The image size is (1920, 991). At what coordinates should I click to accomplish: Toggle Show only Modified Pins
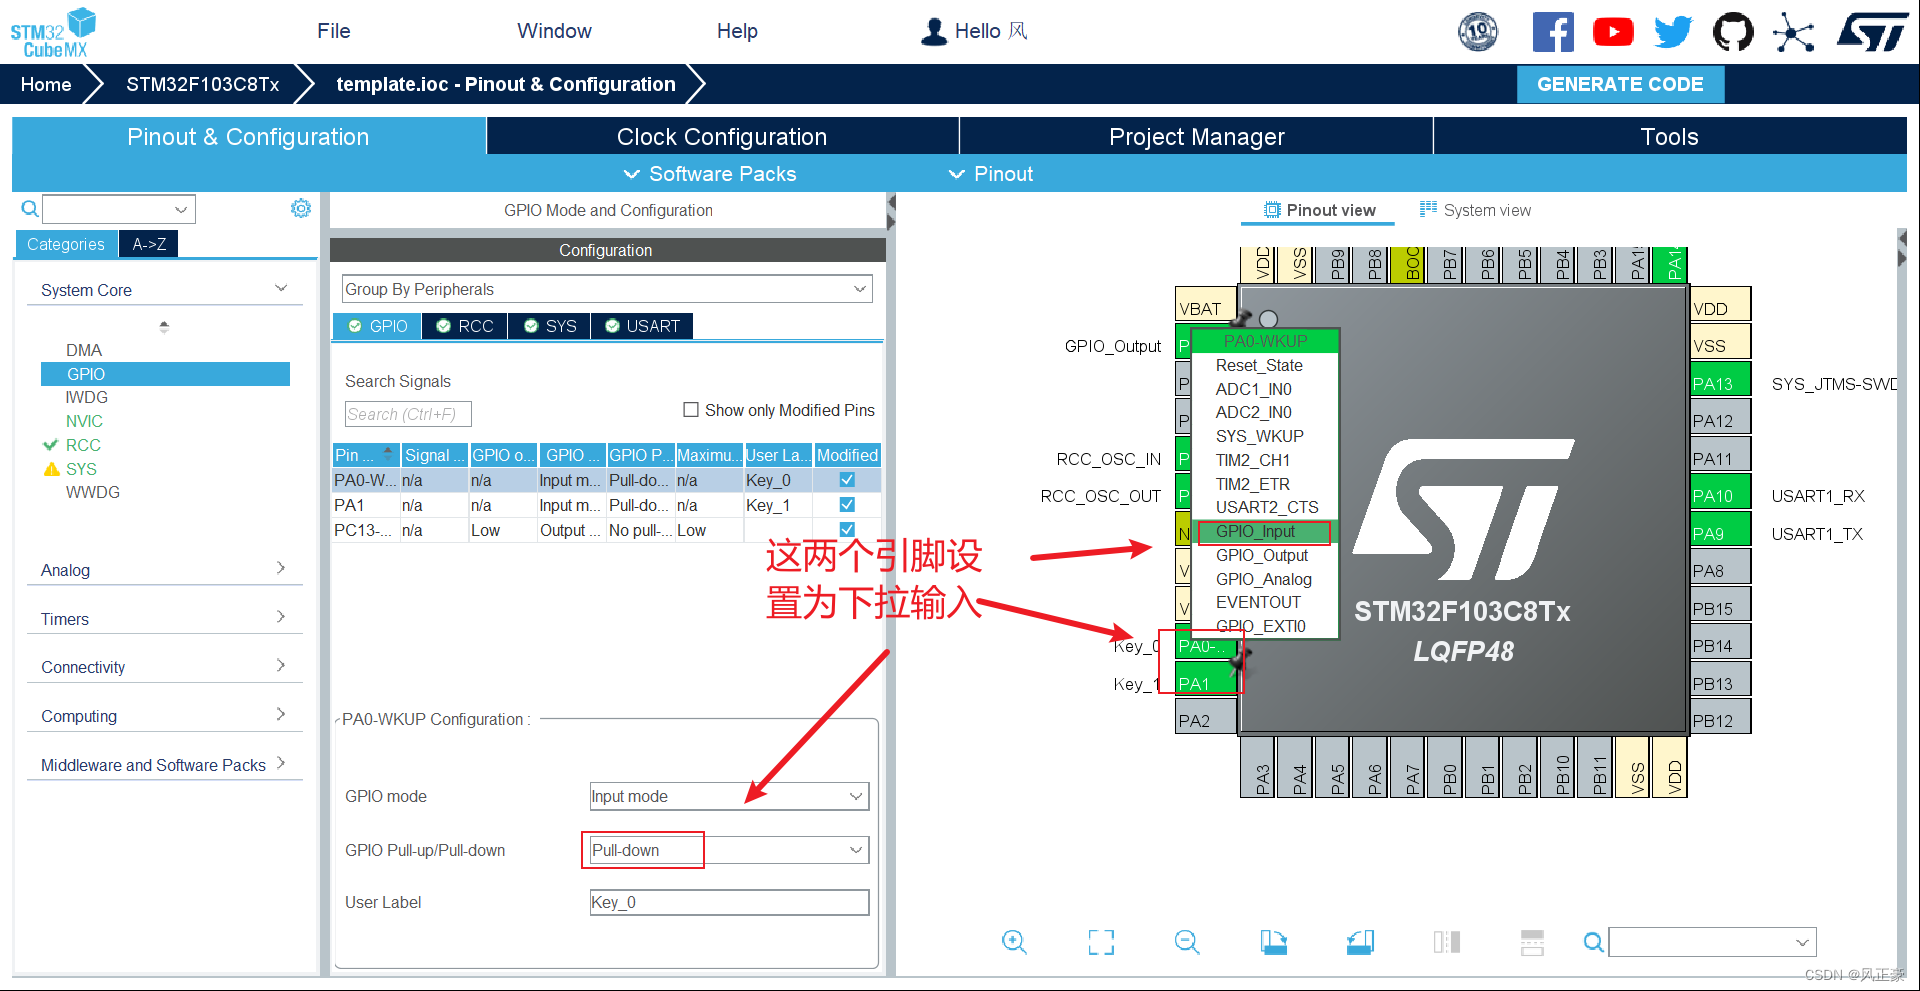click(690, 410)
